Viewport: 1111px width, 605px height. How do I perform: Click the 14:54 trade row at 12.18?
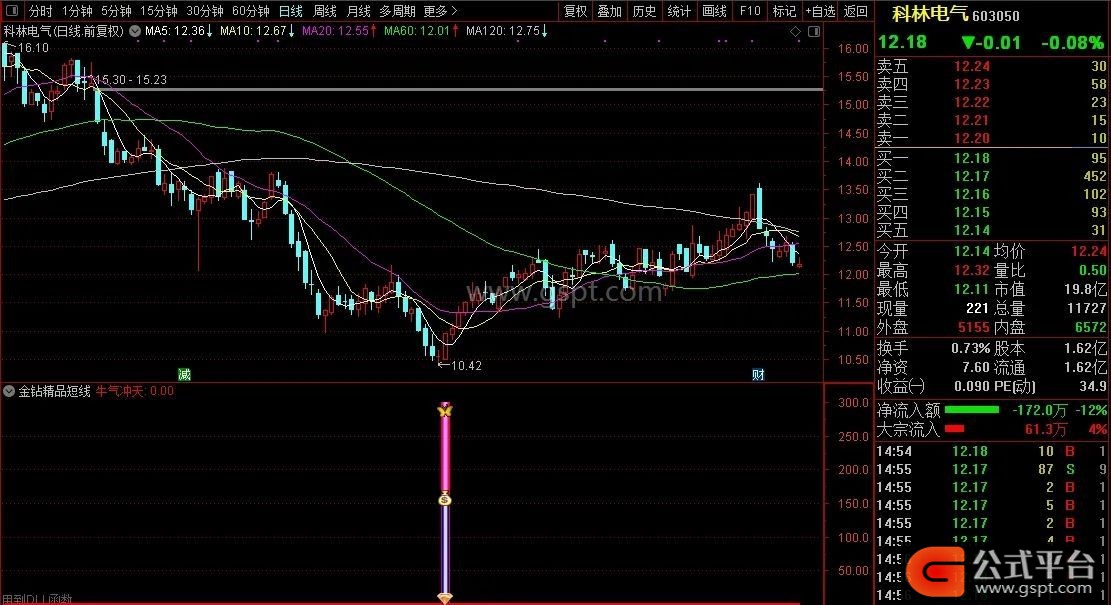coord(992,451)
